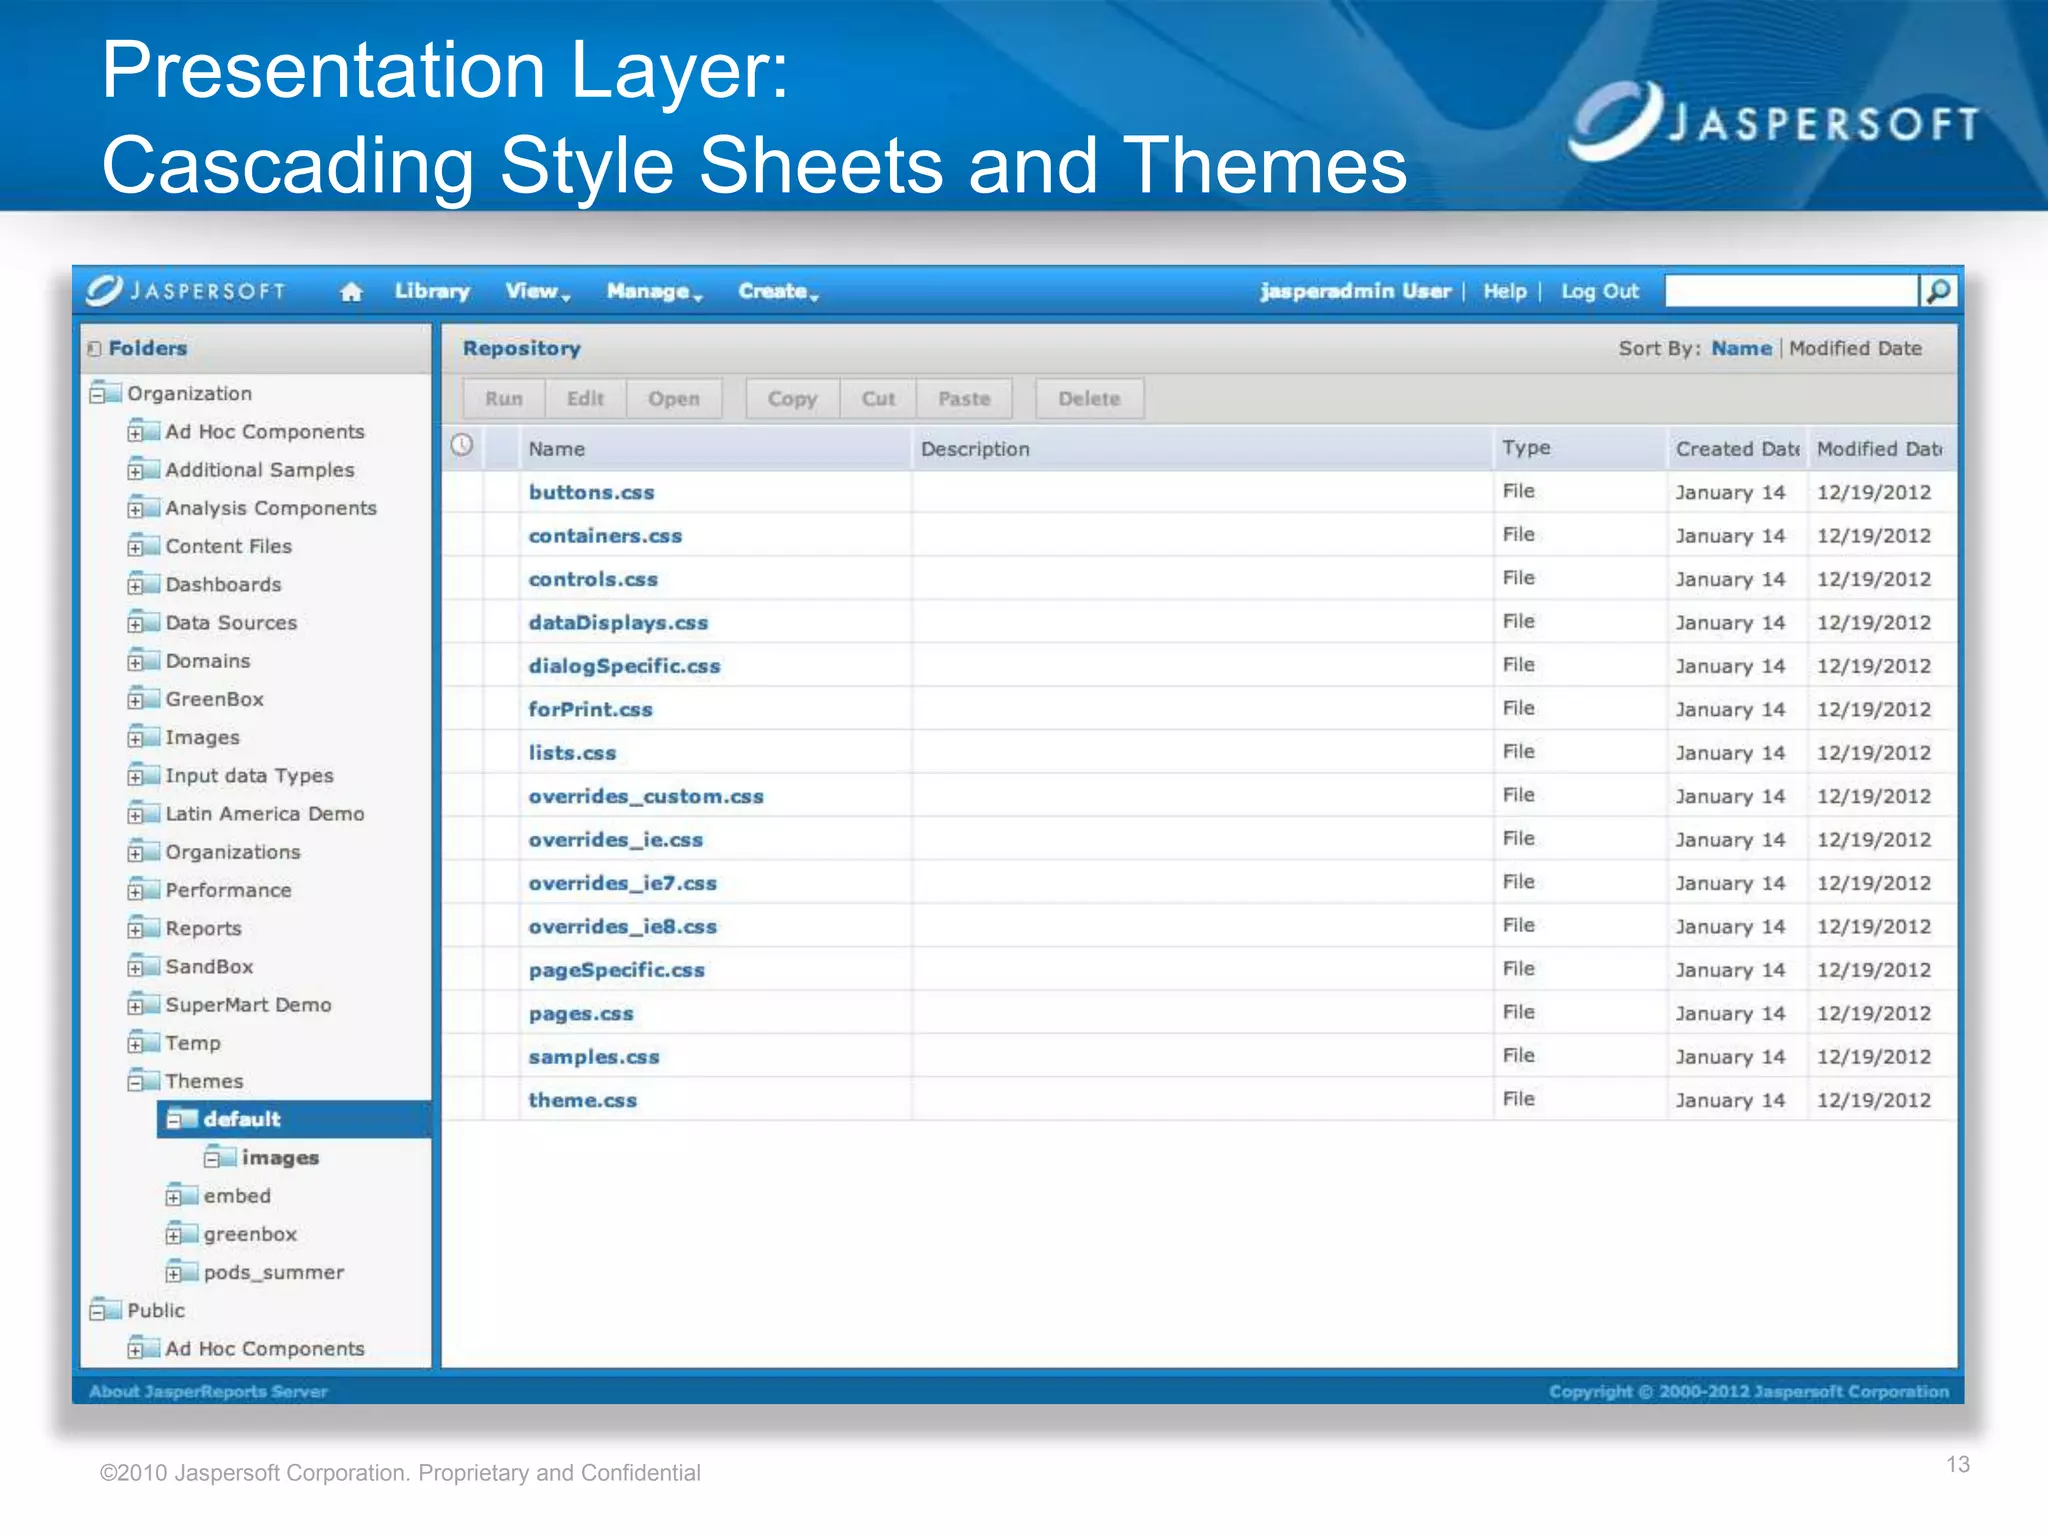Viewport: 2048px width, 1536px height.
Task: Click the default theme folder icon
Action: coord(182,1119)
